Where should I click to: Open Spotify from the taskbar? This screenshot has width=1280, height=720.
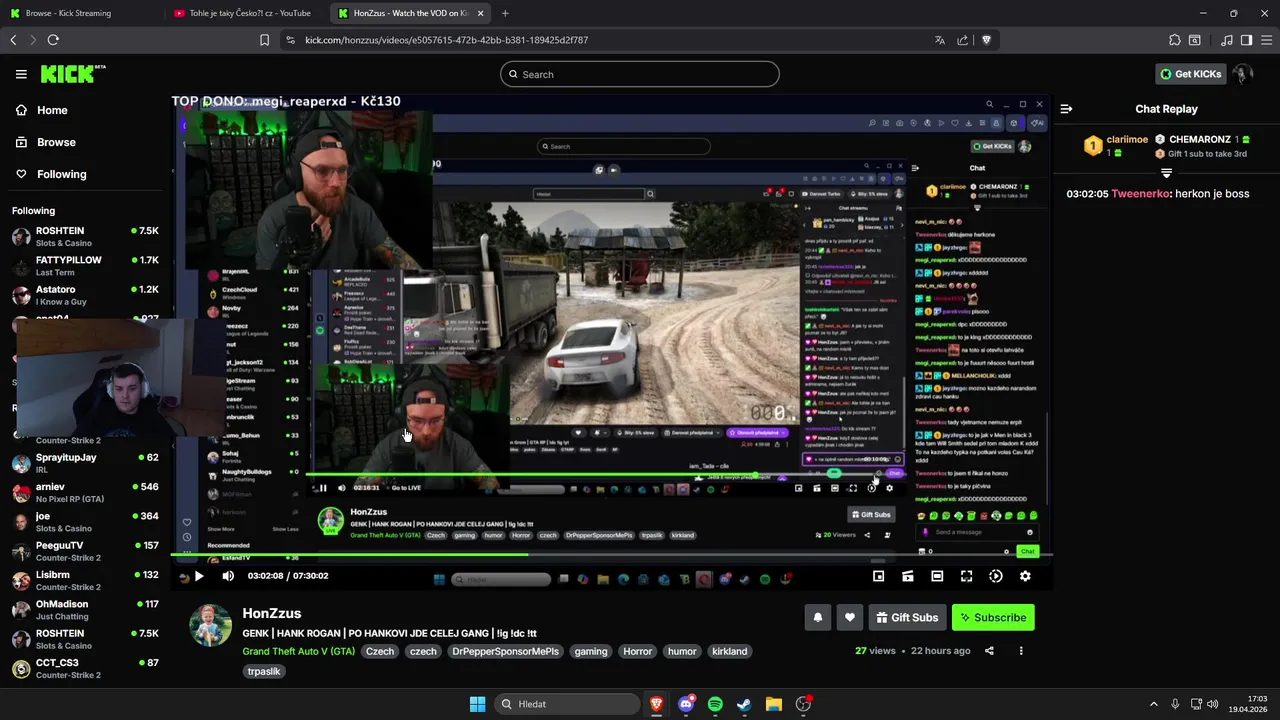pyautogui.click(x=715, y=704)
